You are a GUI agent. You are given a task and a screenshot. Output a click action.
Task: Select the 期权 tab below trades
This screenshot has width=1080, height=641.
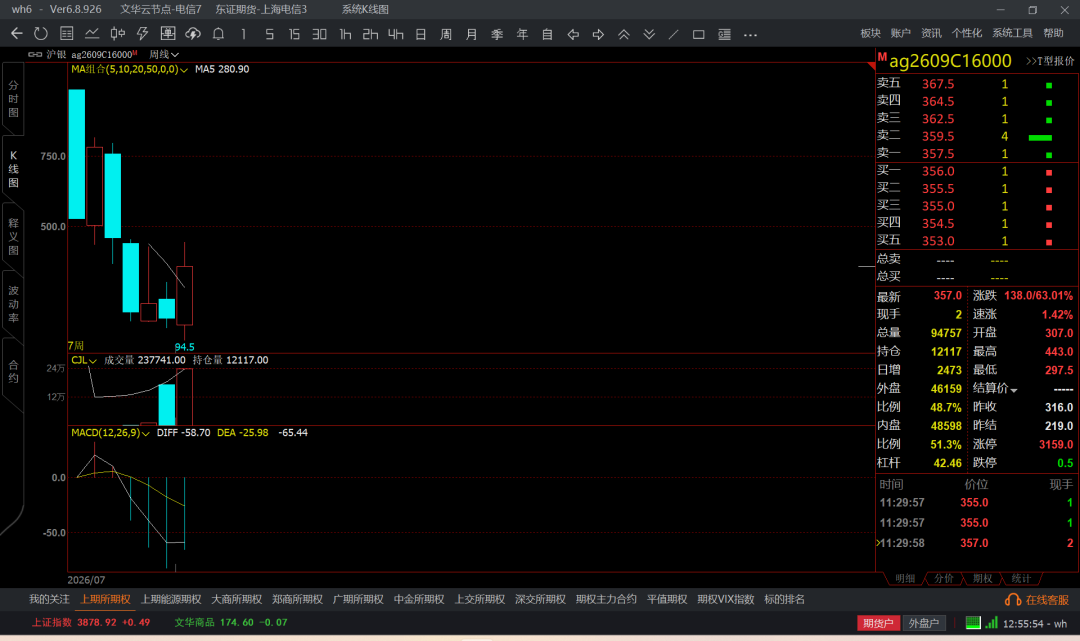coord(982,578)
